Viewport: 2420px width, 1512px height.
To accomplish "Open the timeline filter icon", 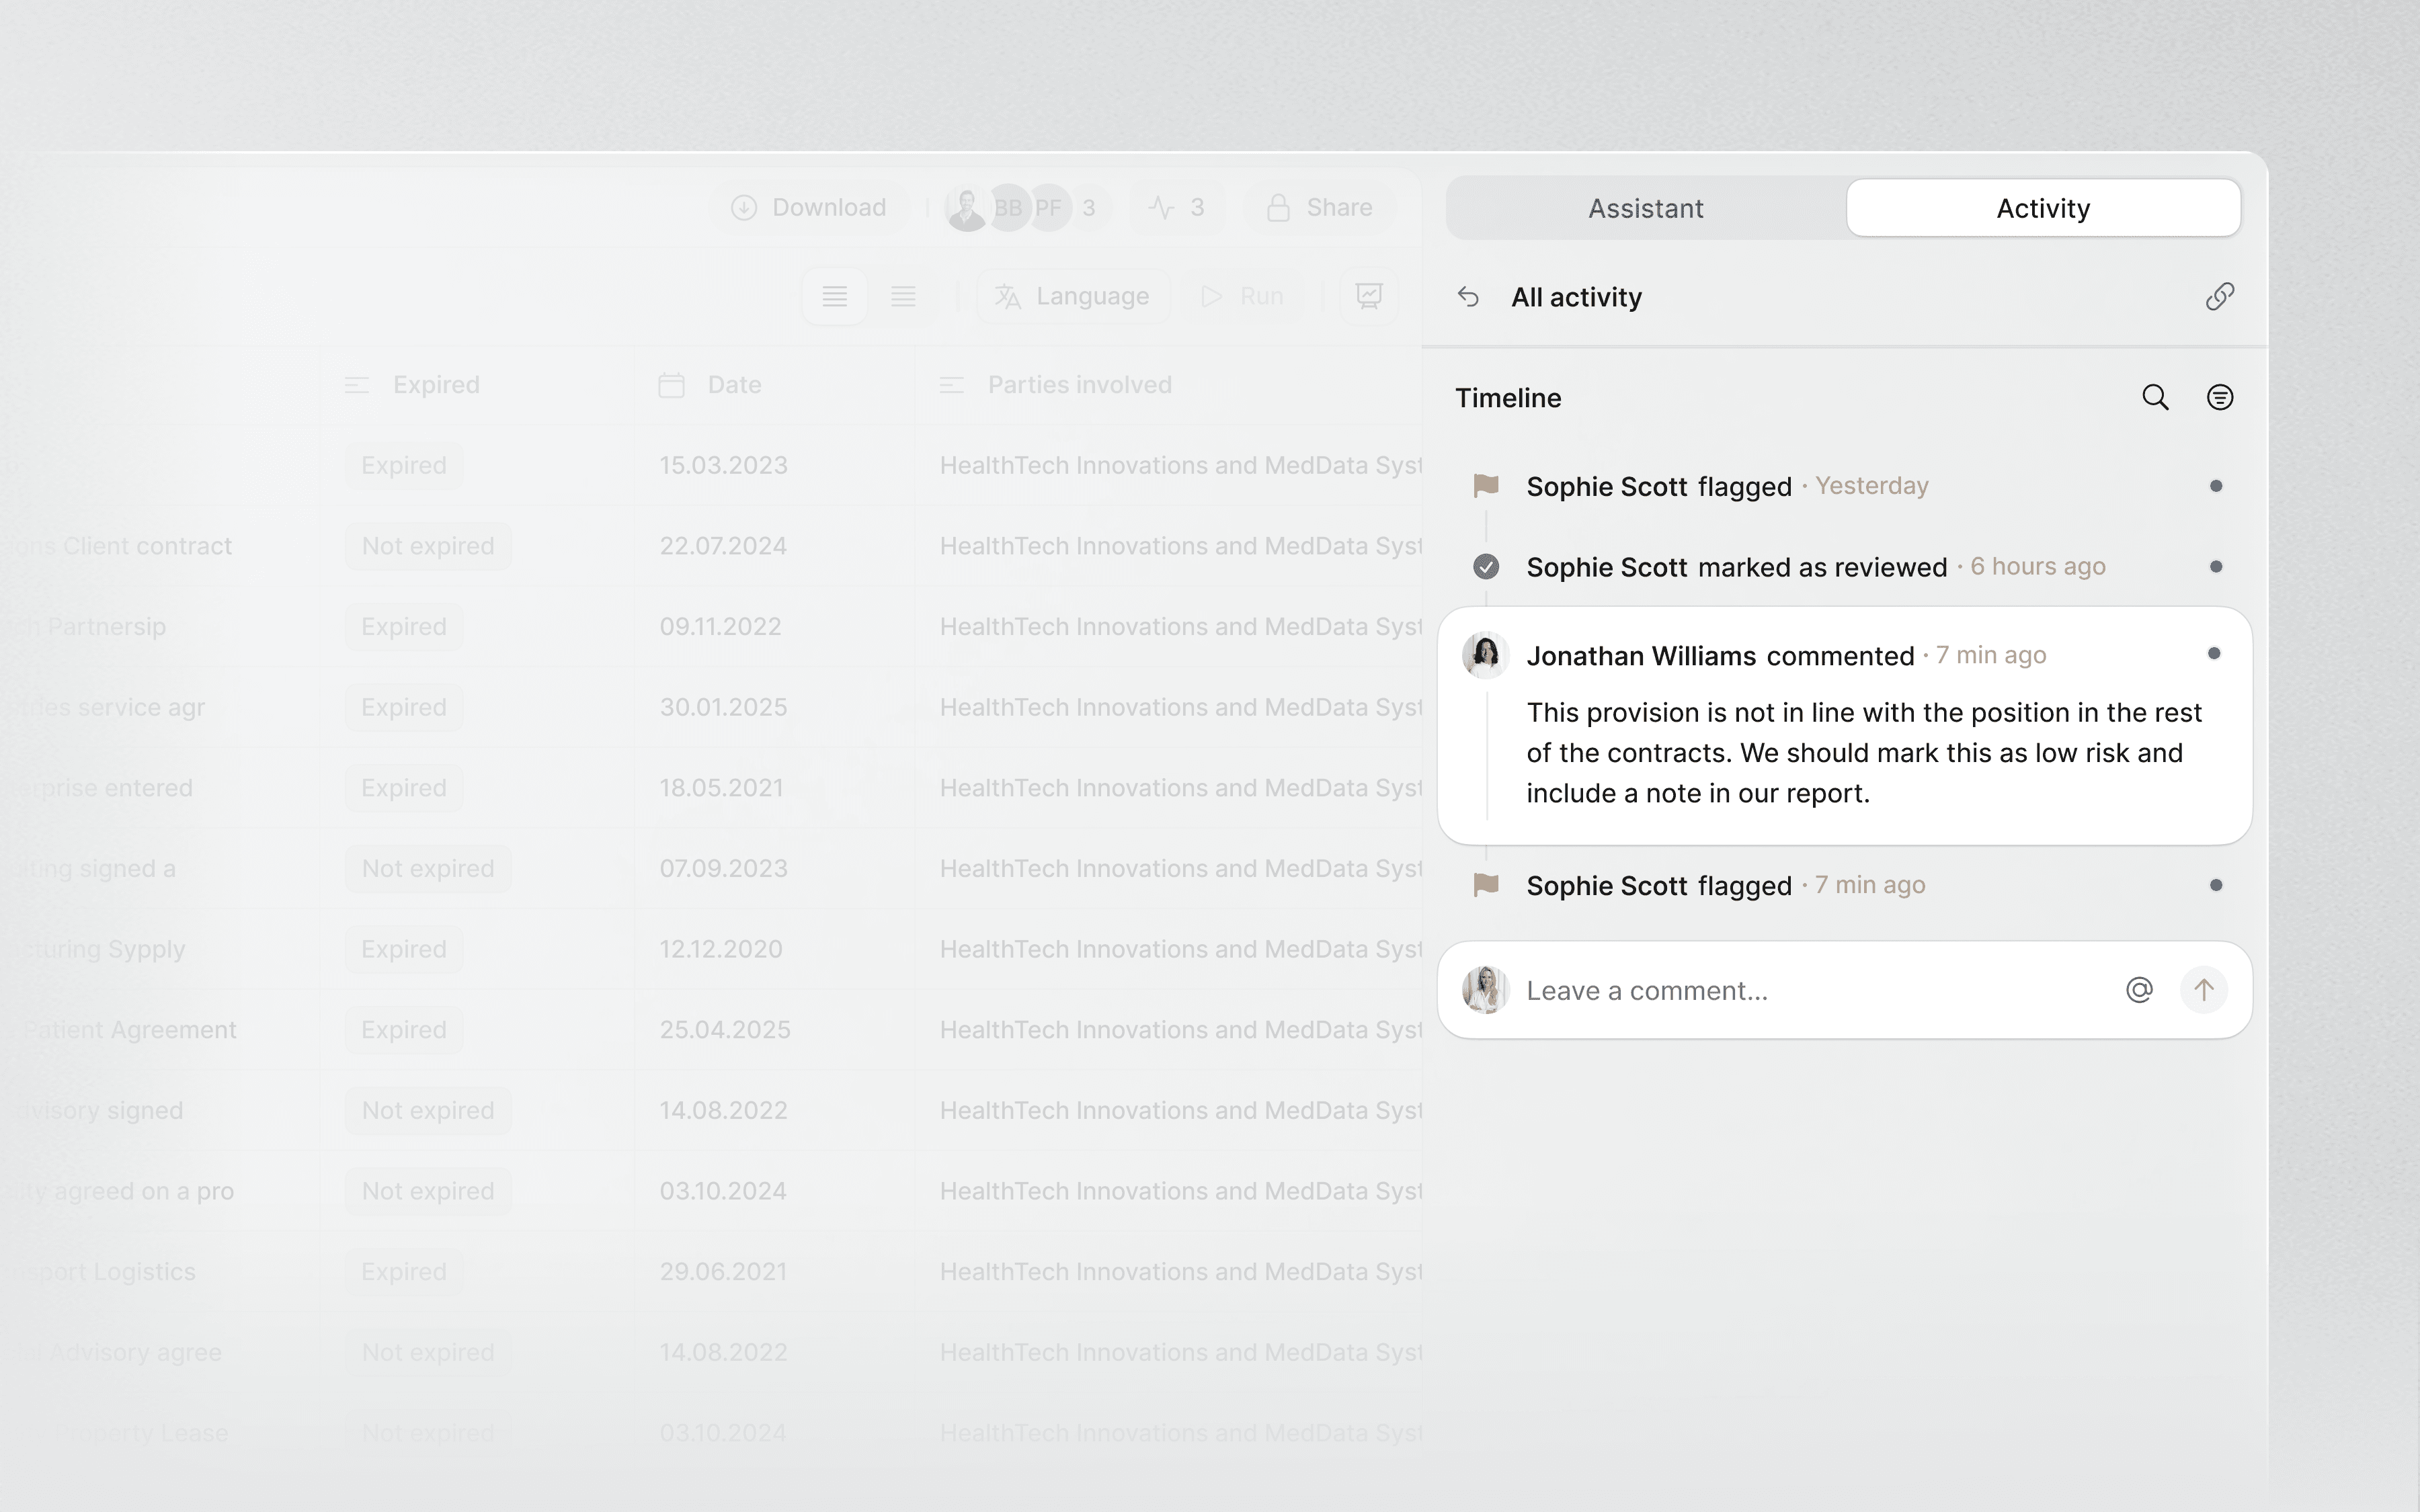I will 2219,398.
